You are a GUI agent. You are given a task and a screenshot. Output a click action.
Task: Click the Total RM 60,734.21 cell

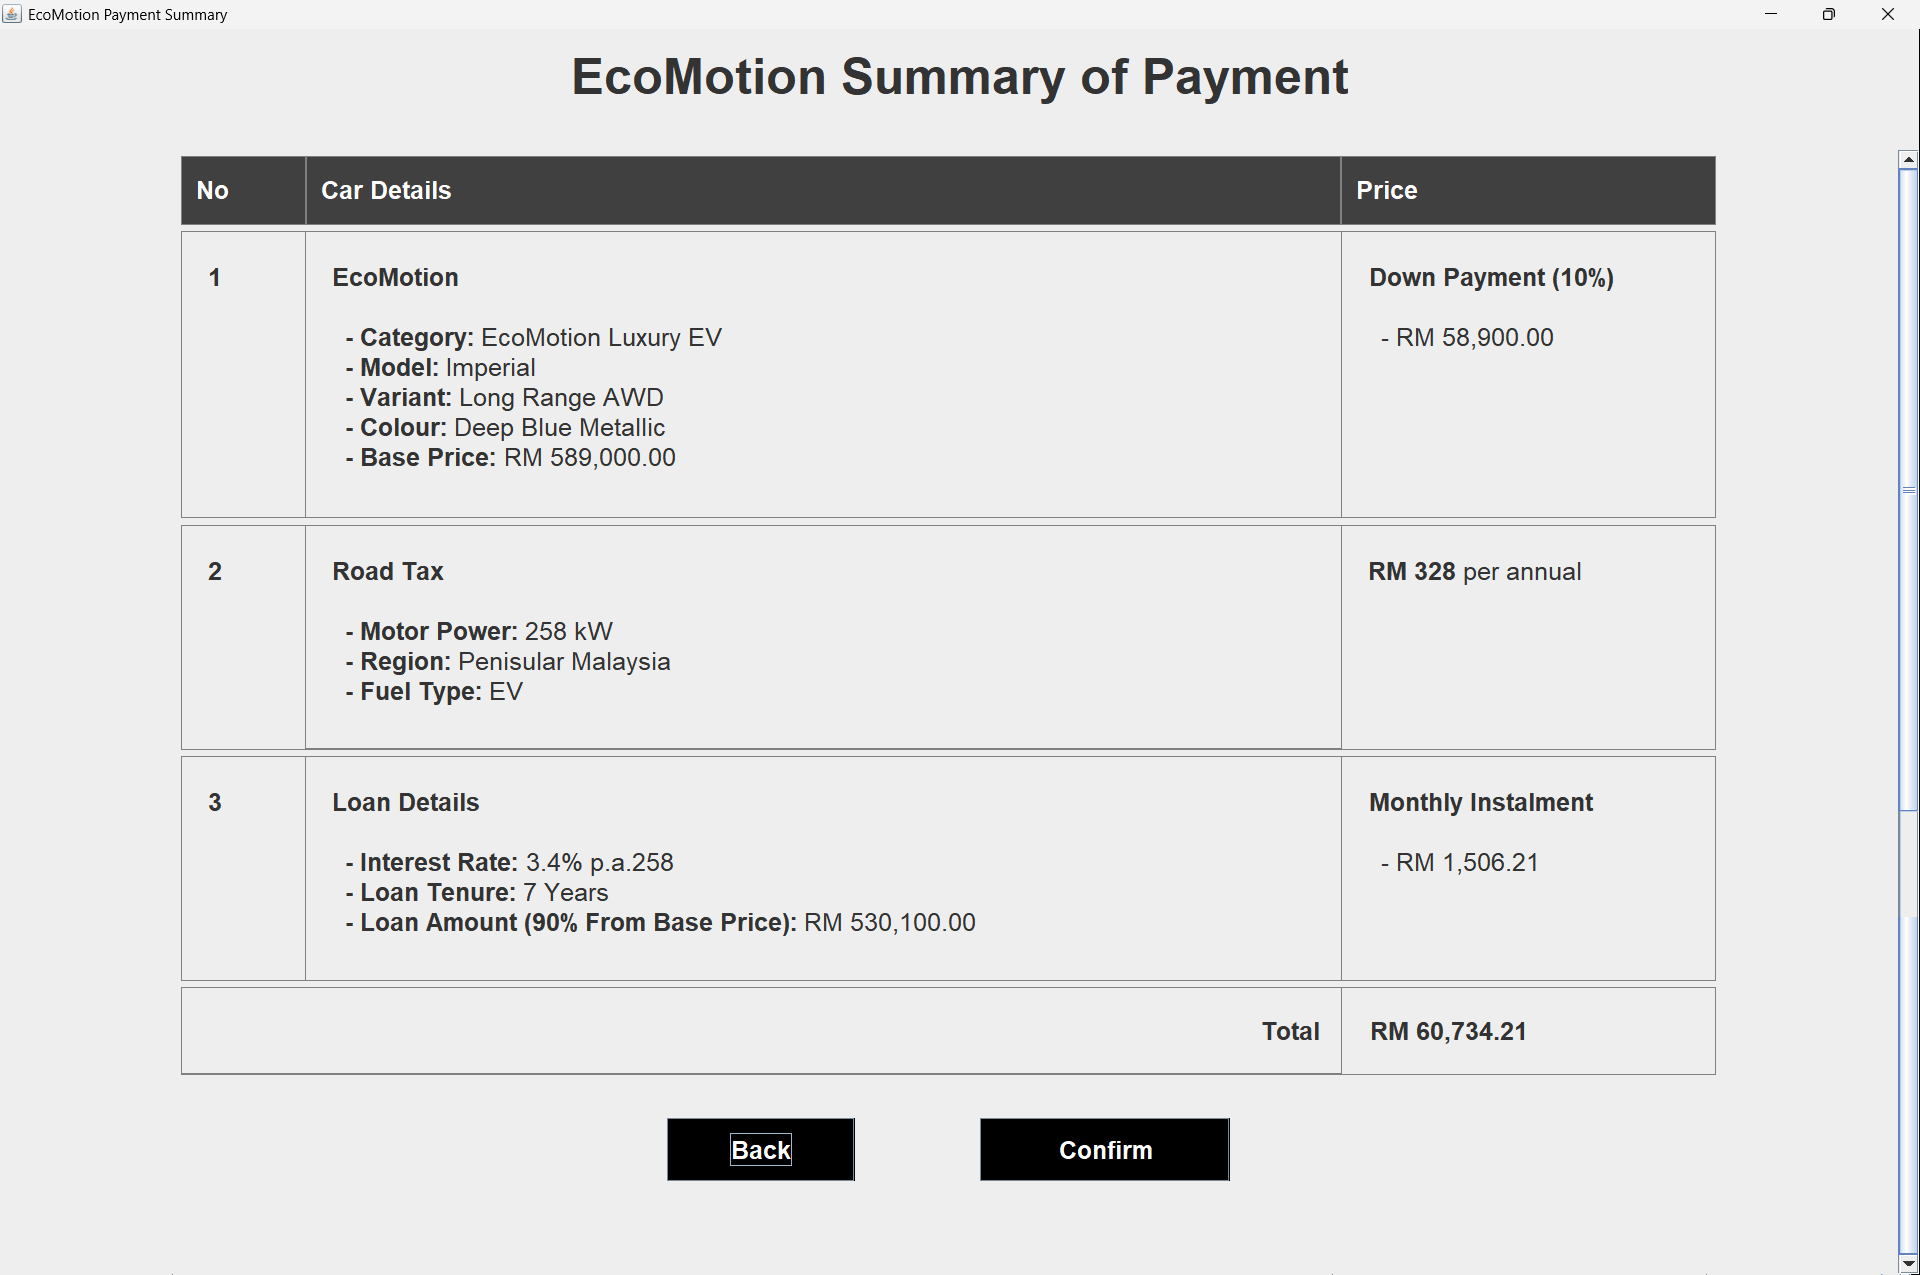click(1527, 1031)
